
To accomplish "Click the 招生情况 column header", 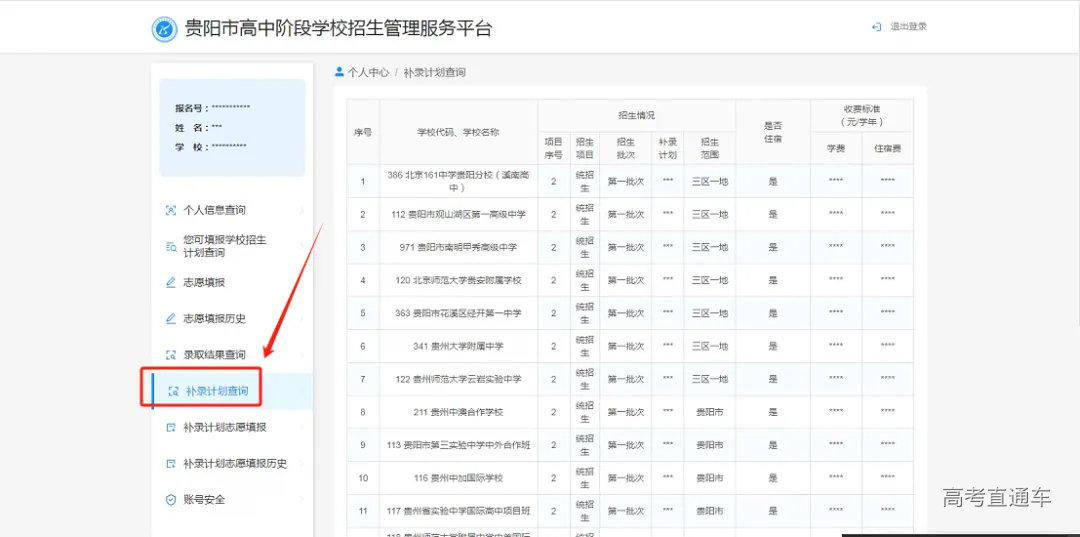I will pos(636,116).
